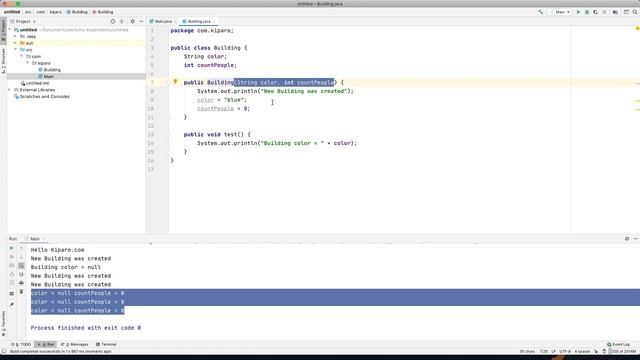Screen dimensions: 640x360
Task: Rerun Main in the Run panel
Action: [x=11, y=248]
